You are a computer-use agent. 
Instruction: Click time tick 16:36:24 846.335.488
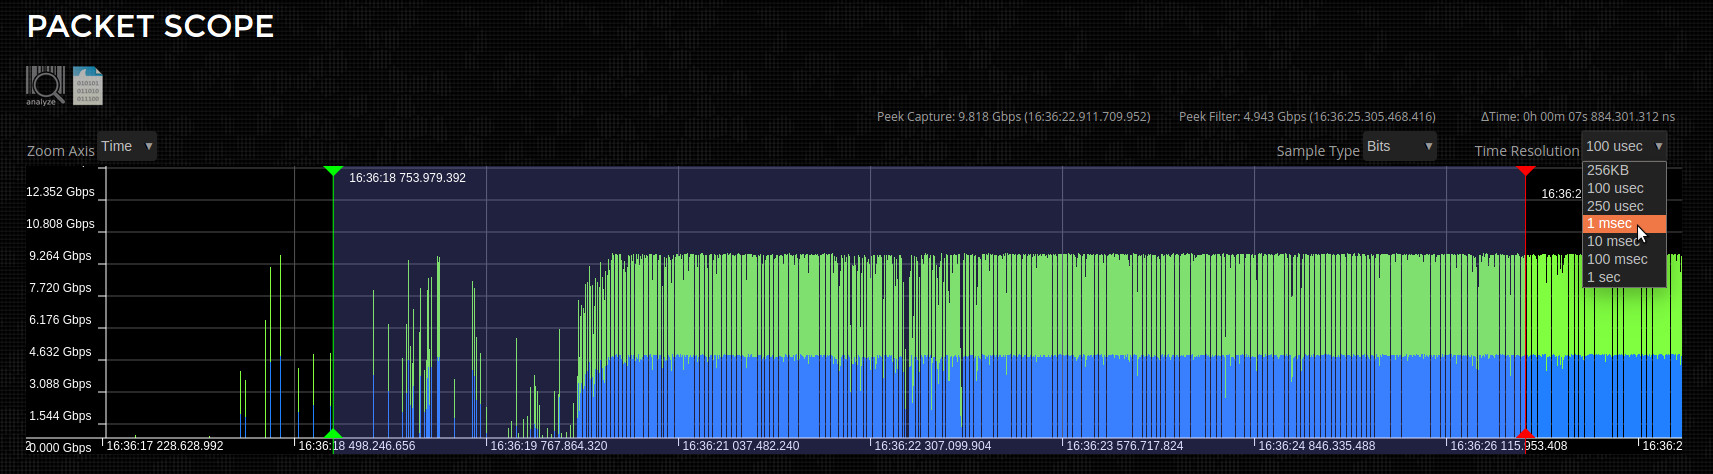pyautogui.click(x=1316, y=446)
